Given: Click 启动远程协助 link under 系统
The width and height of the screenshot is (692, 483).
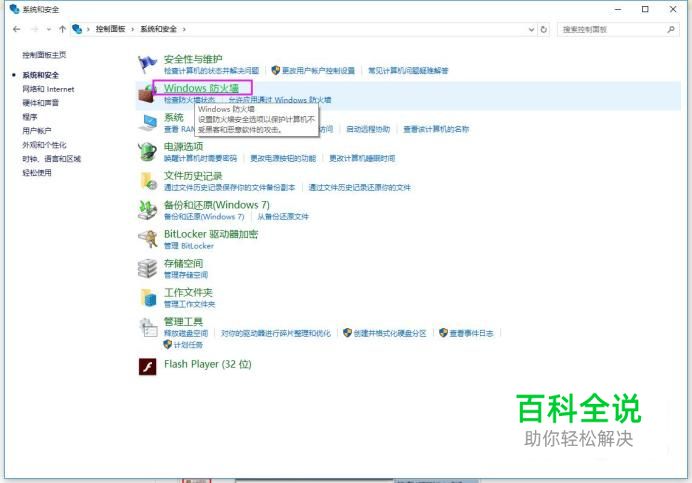Looking at the screenshot, I should tap(368, 129).
